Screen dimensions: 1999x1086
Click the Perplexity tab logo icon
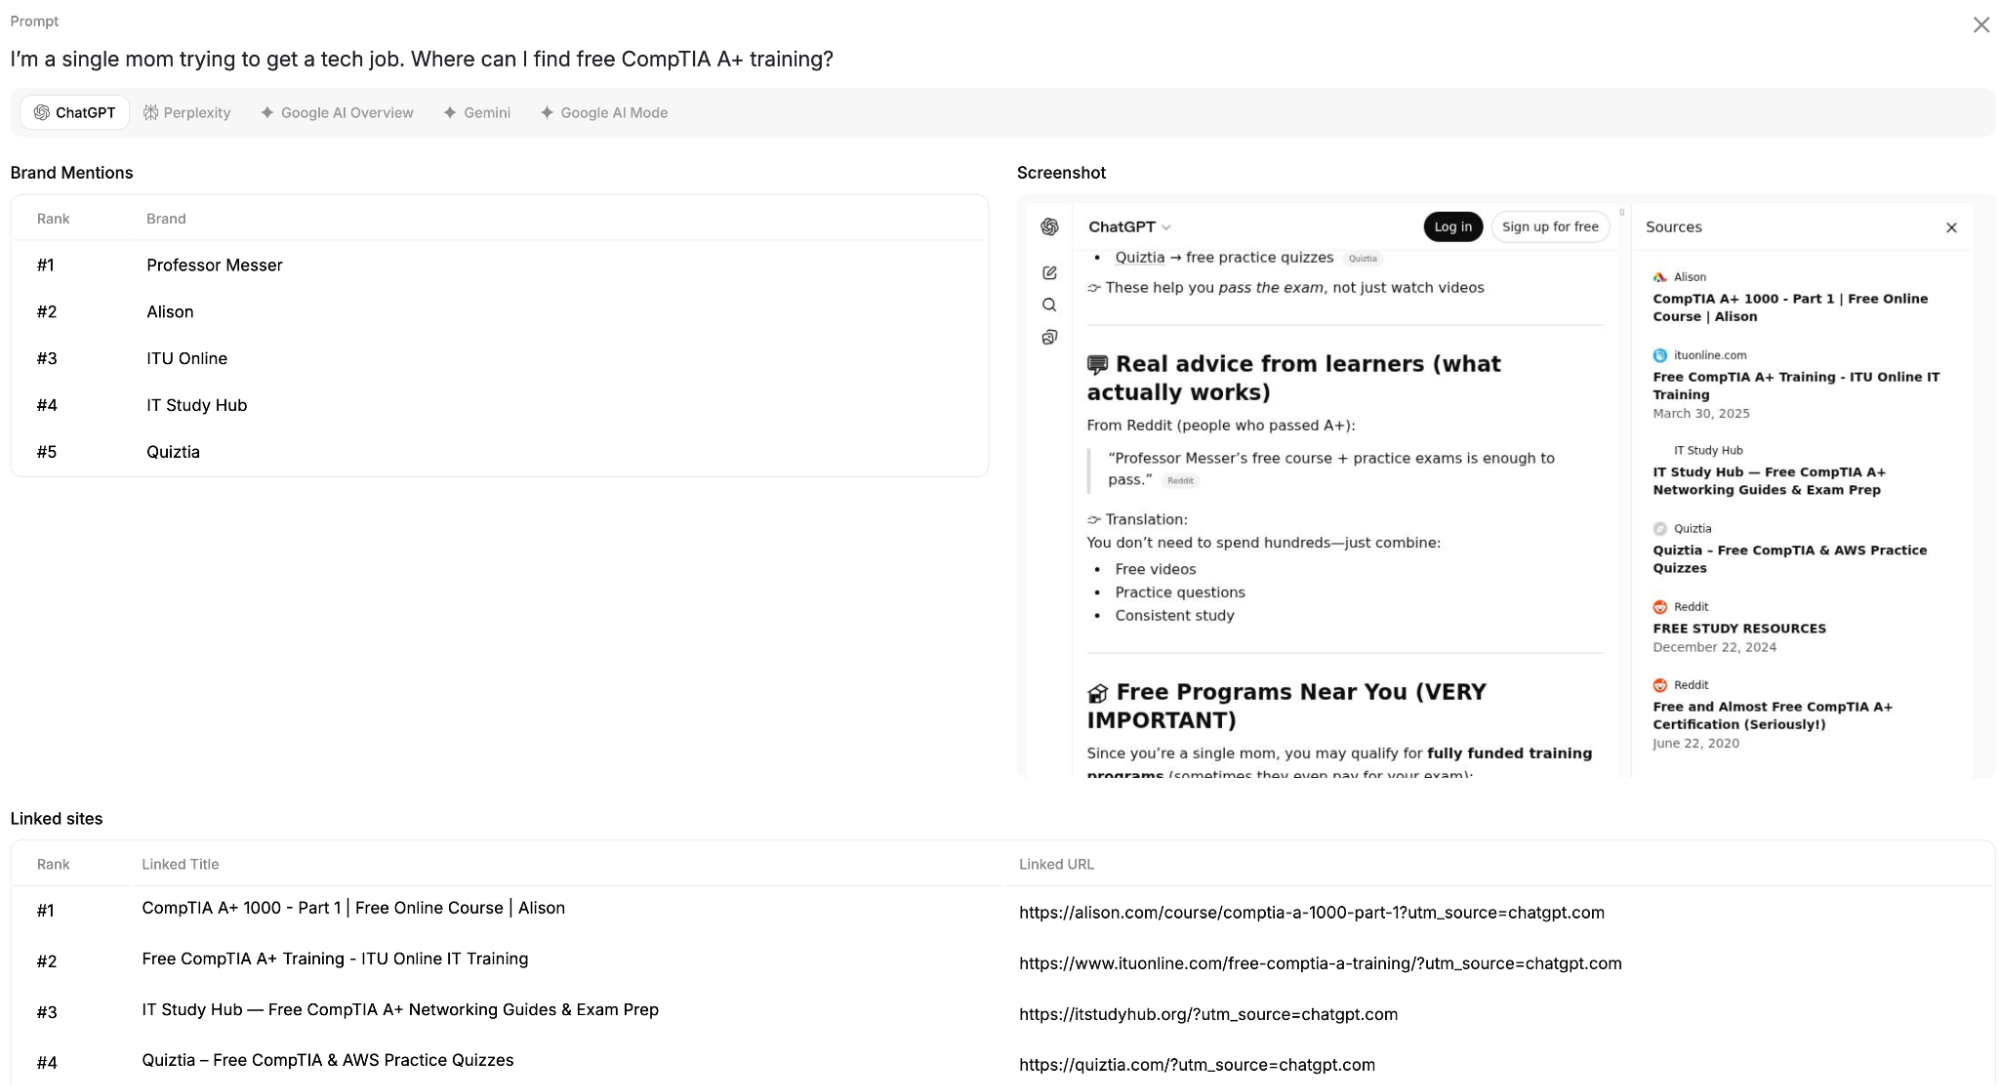151,113
